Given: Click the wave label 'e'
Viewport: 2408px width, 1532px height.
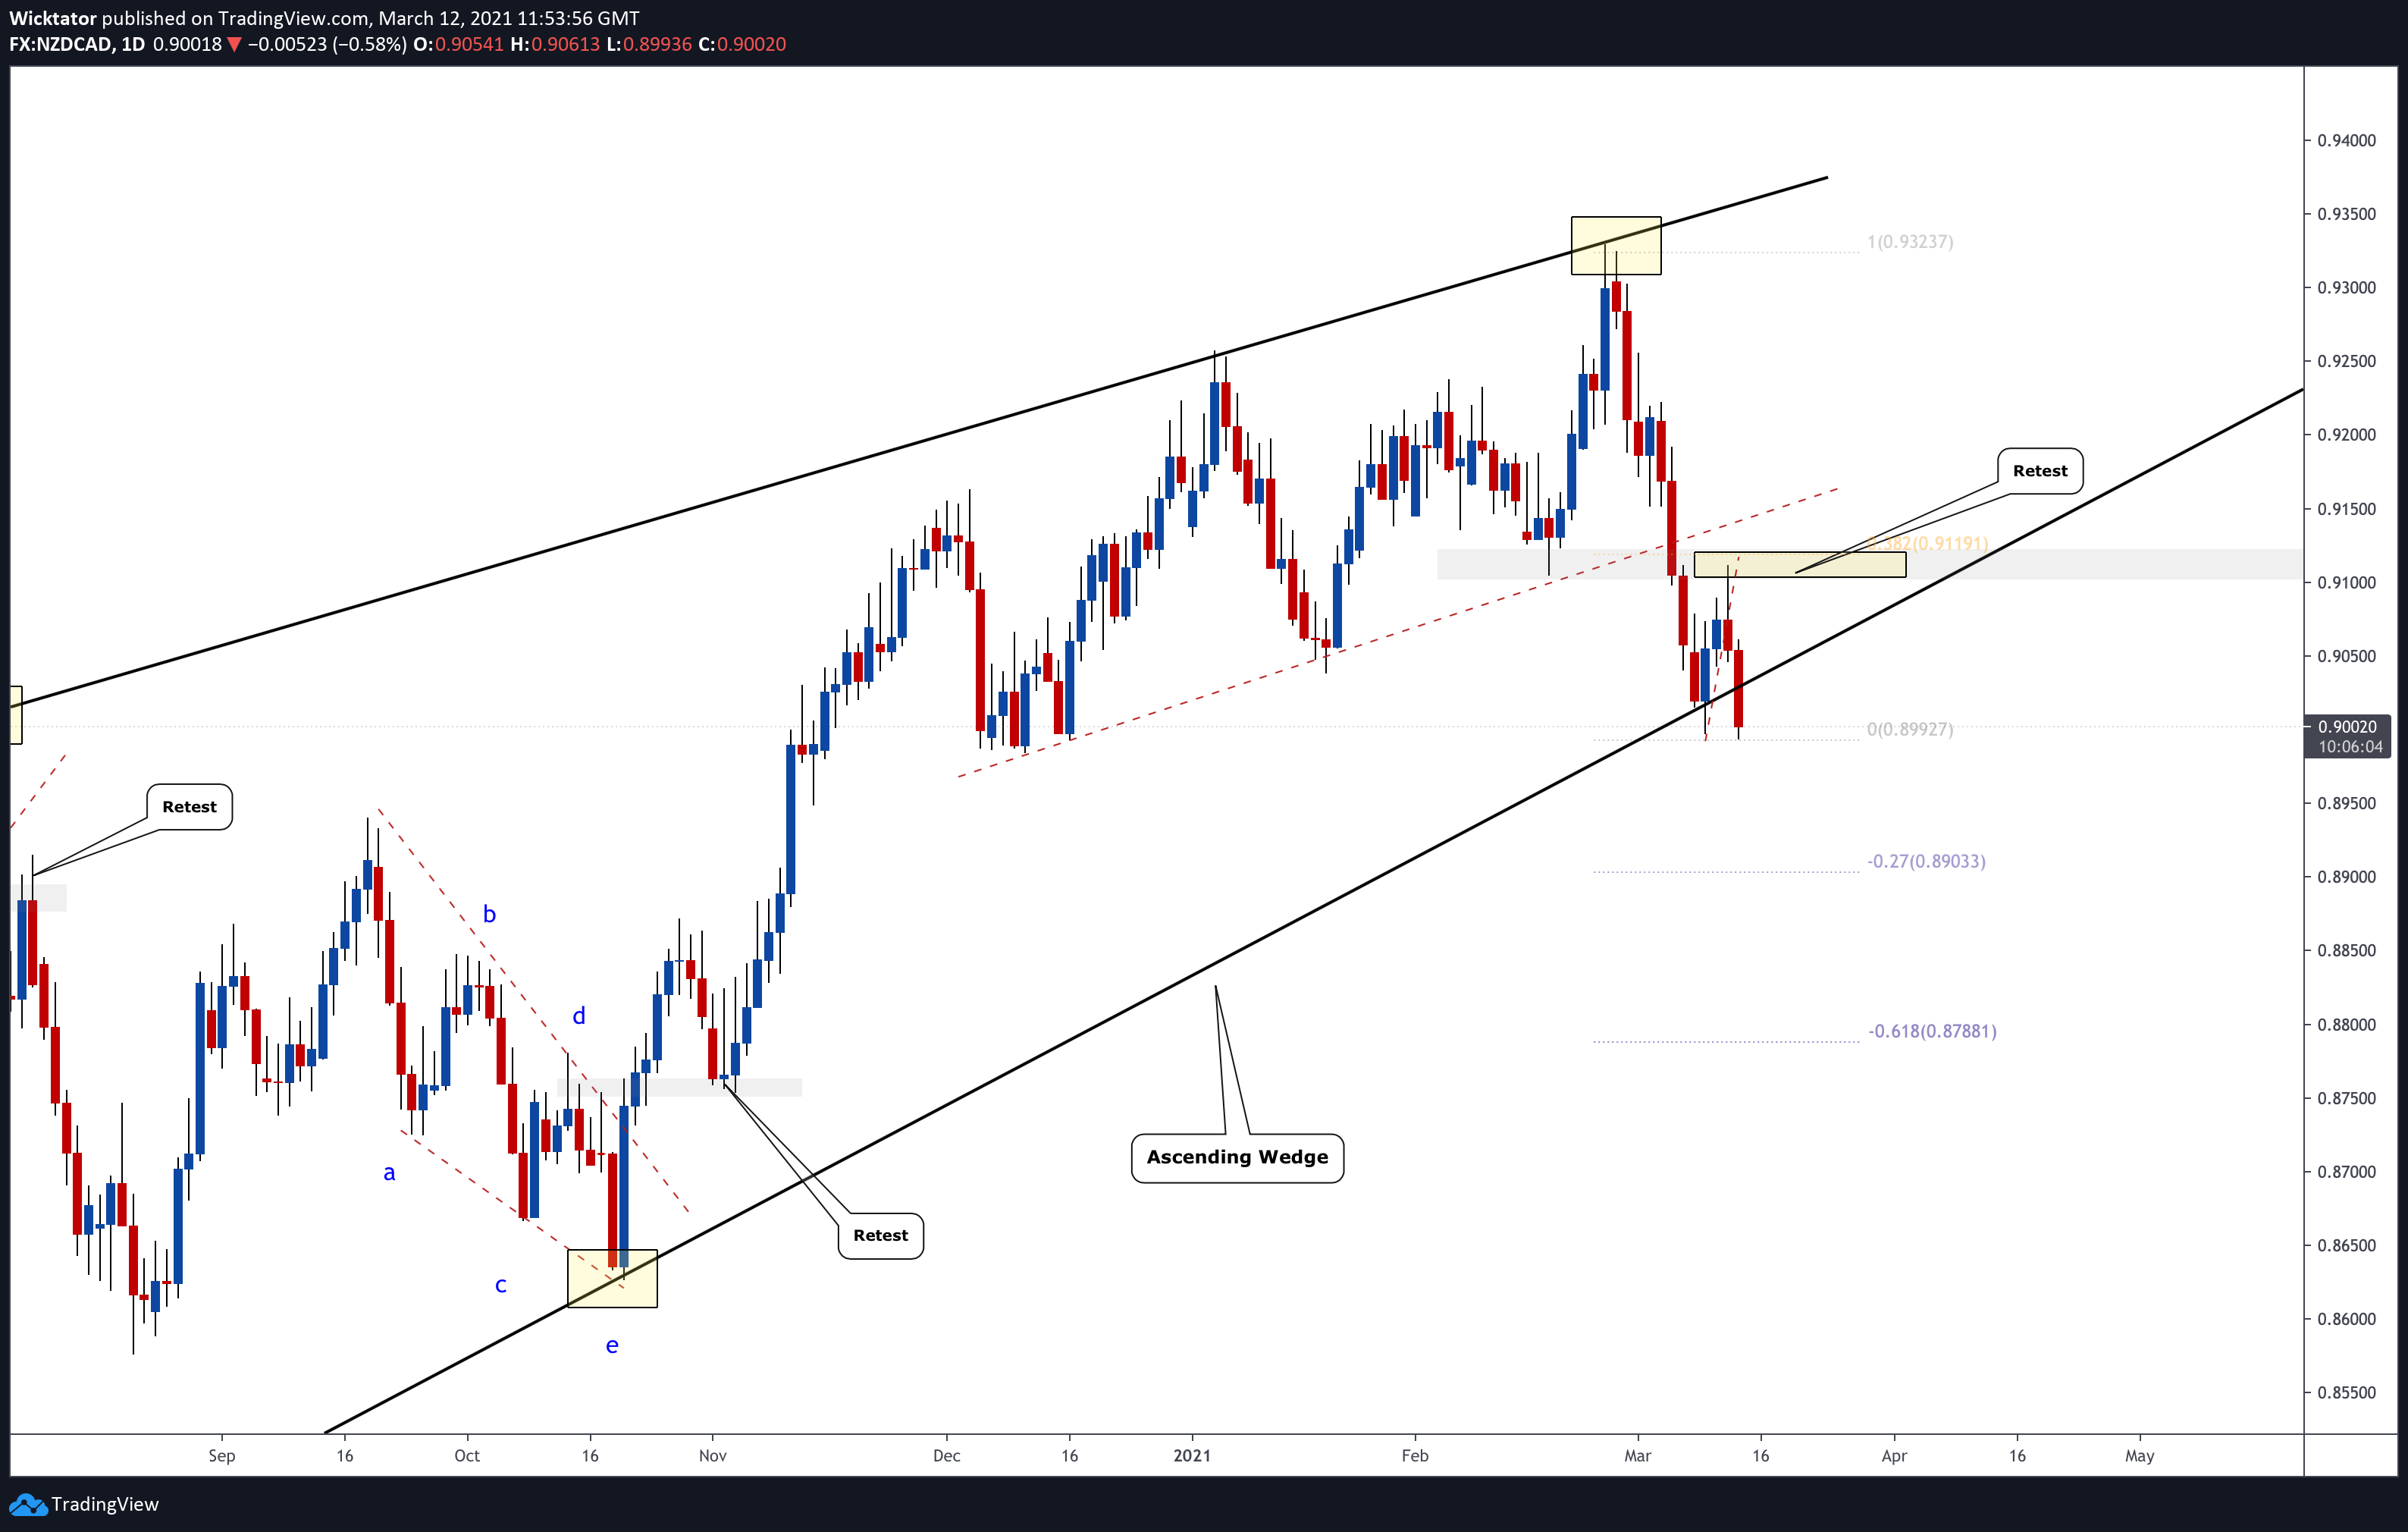Looking at the screenshot, I should 612,1346.
